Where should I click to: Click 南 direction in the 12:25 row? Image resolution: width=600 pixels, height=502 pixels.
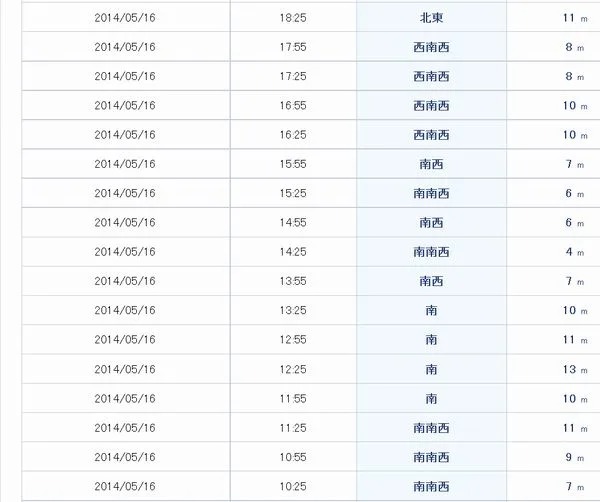click(x=431, y=370)
